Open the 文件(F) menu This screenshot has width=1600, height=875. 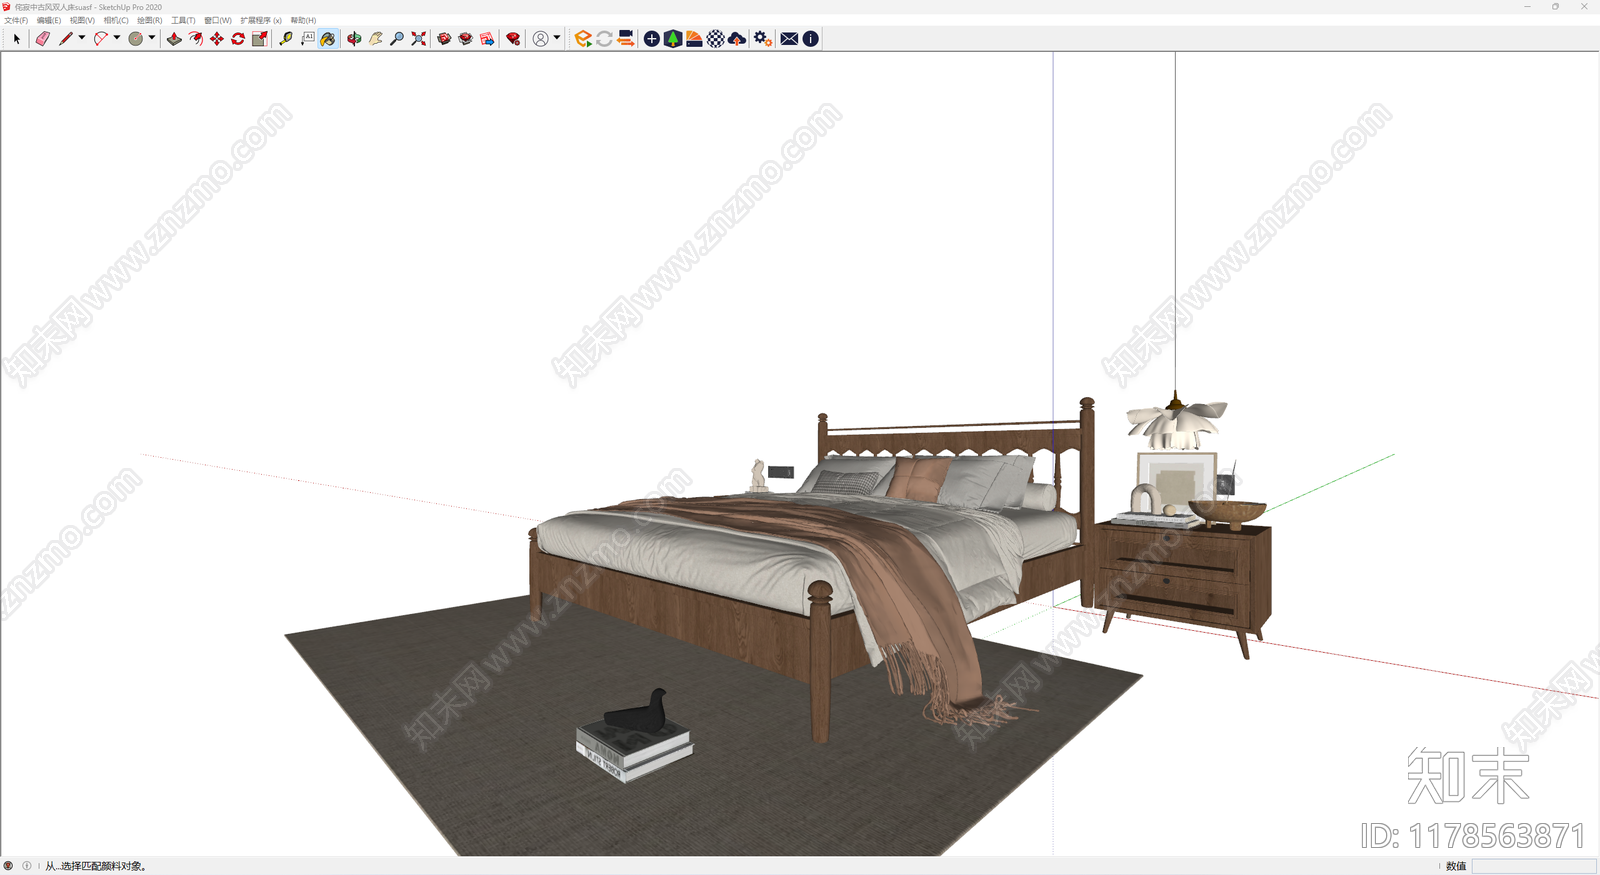[16, 20]
